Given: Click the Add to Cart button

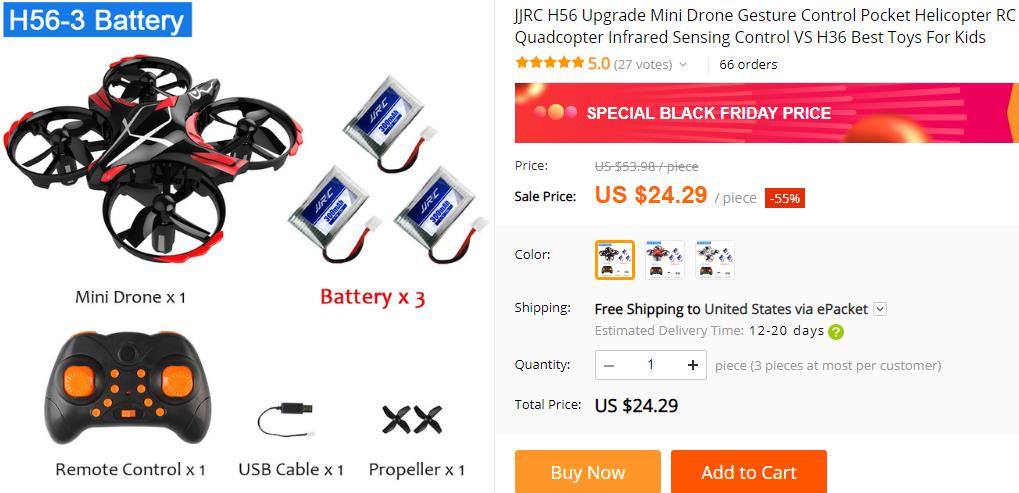Looking at the screenshot, I should pyautogui.click(x=749, y=472).
